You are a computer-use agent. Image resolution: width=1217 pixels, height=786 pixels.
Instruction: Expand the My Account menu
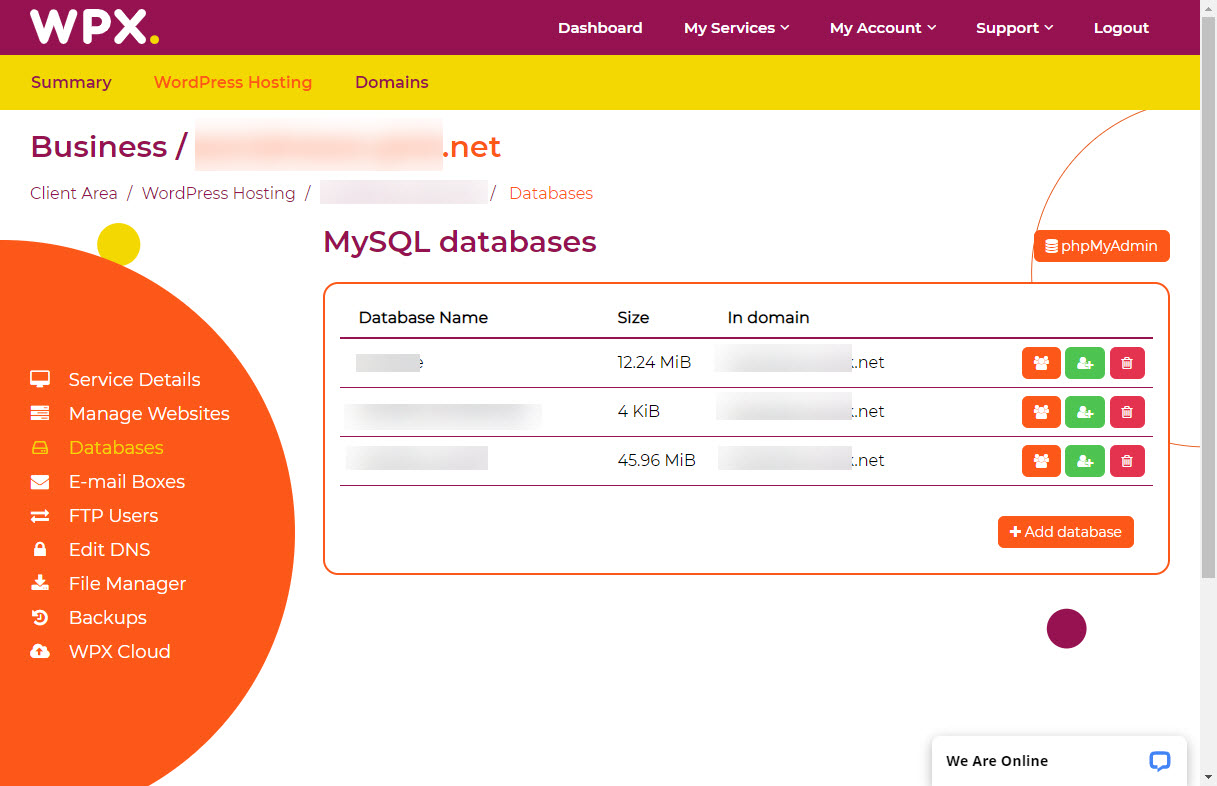point(883,28)
